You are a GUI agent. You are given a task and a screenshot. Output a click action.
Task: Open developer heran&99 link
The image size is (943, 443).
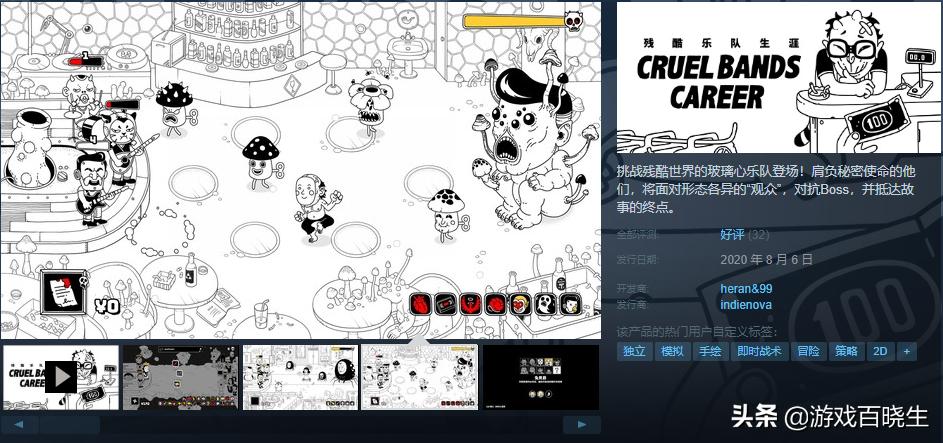(x=746, y=289)
